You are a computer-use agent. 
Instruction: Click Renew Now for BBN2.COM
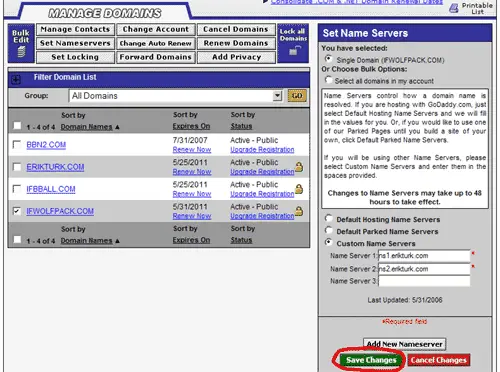click(x=192, y=150)
